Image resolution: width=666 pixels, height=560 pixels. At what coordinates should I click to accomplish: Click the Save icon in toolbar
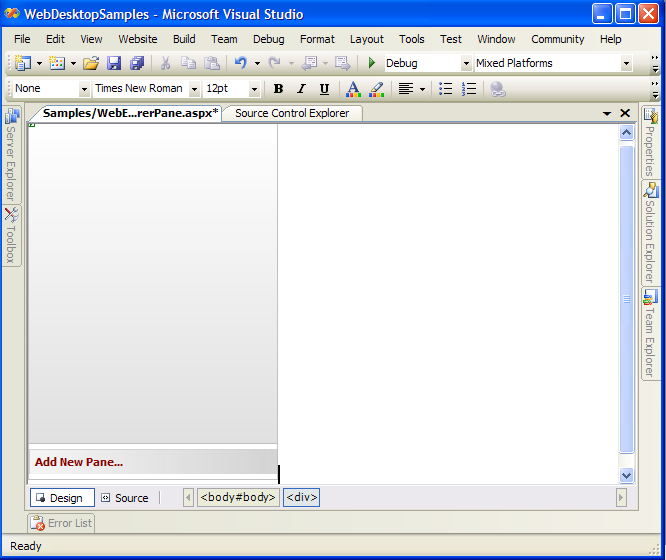pyautogui.click(x=114, y=63)
